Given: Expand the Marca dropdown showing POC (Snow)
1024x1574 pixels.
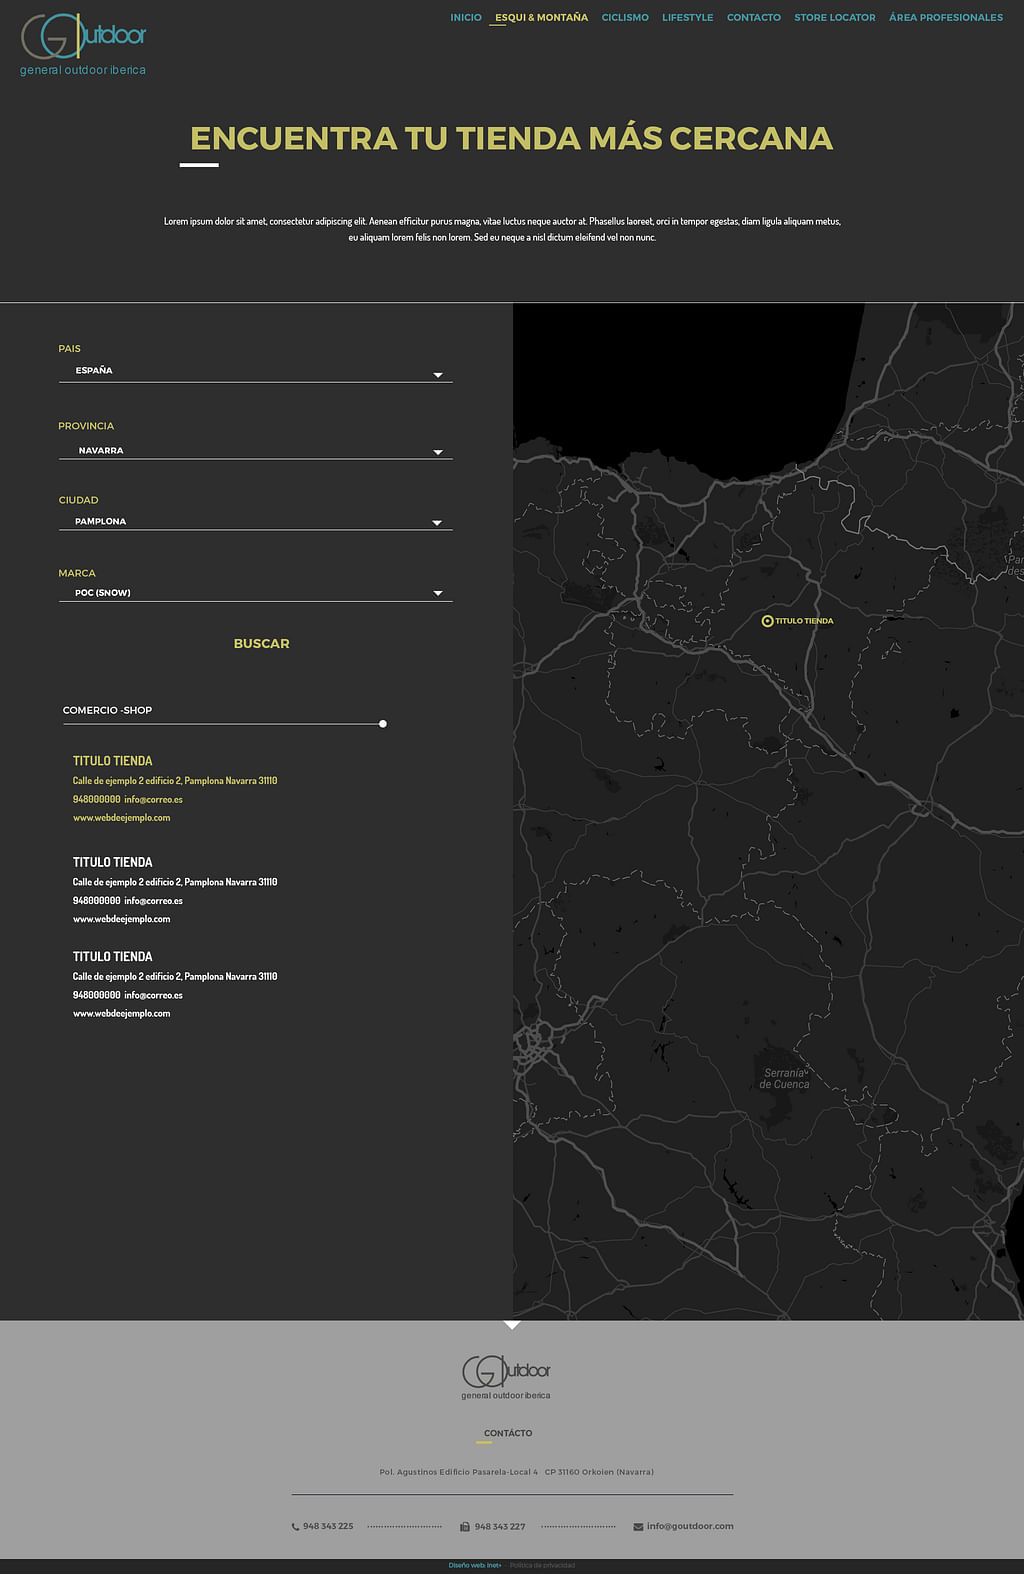Looking at the screenshot, I should 255,593.
